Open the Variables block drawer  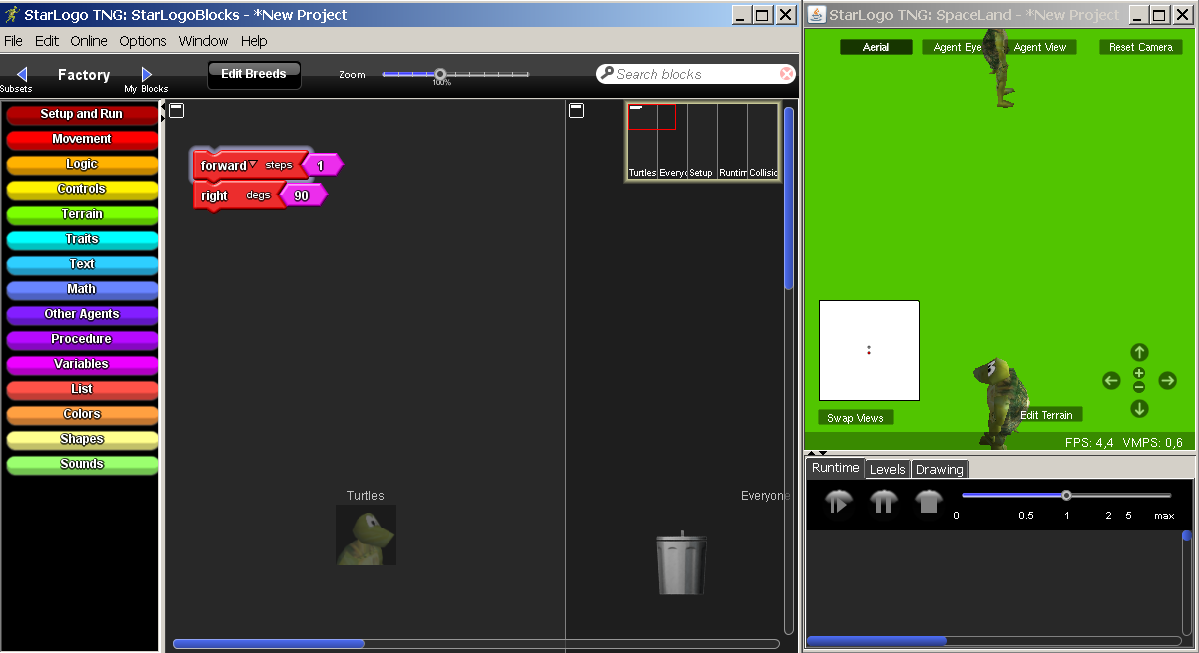pos(82,364)
